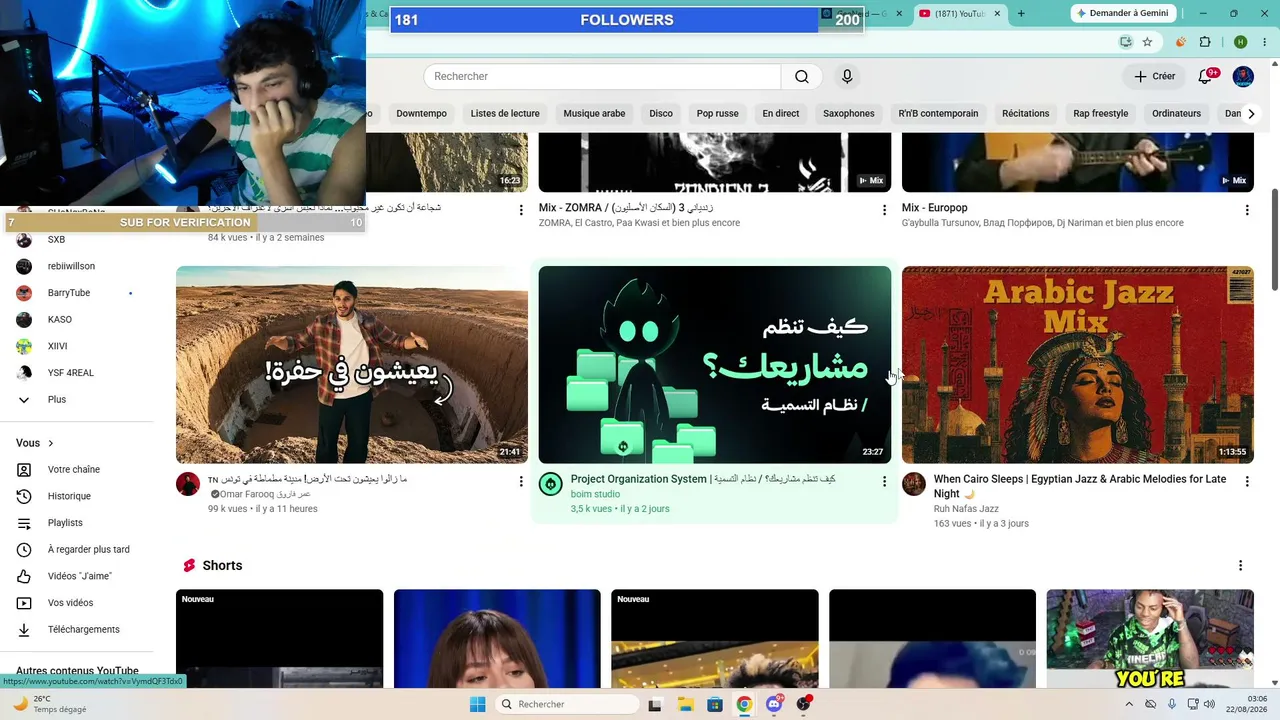This screenshot has width=1280, height=720.
Task: Open boim studio channel avatar
Action: point(551,484)
